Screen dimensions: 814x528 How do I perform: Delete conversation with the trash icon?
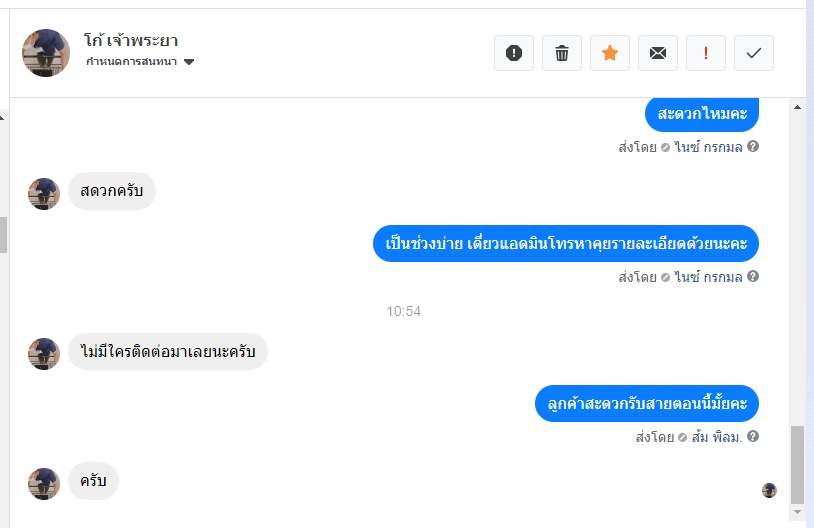pos(562,53)
